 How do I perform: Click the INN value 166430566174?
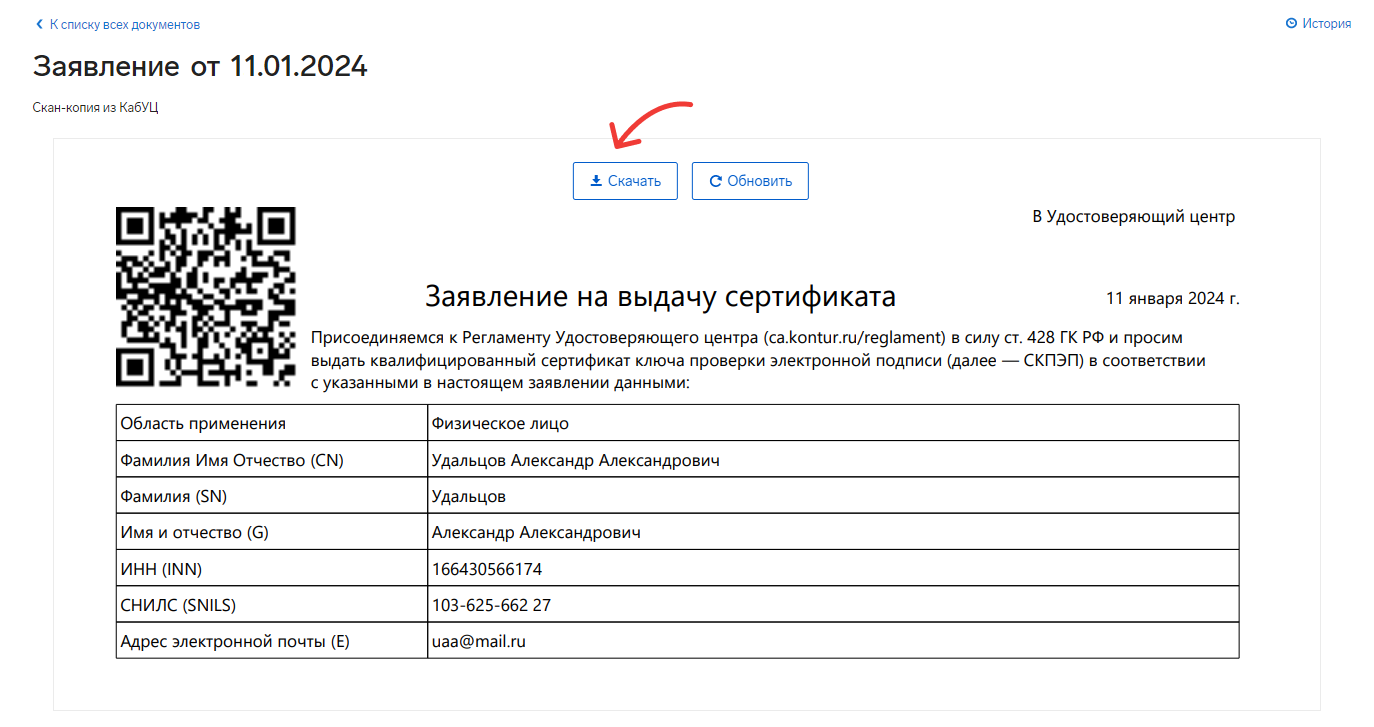pyautogui.click(x=487, y=569)
